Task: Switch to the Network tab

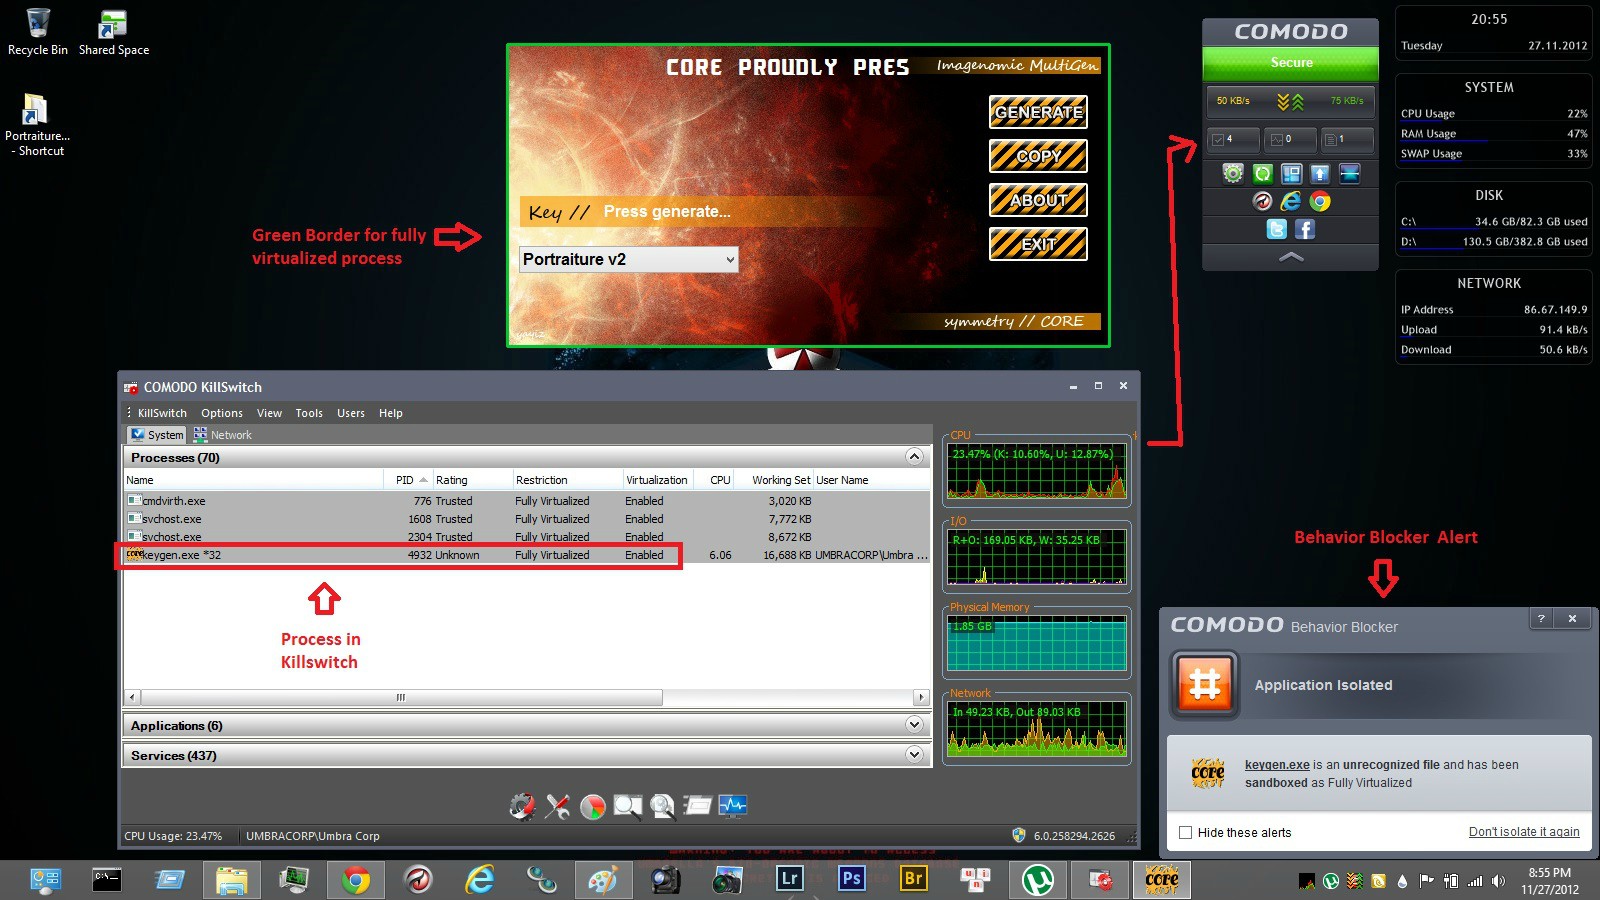Action: 222,435
